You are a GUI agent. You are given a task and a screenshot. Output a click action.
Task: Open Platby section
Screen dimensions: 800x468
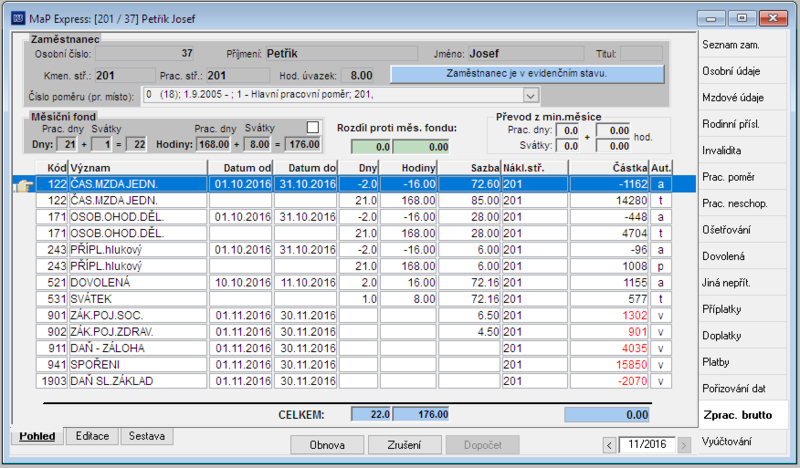(x=743, y=362)
